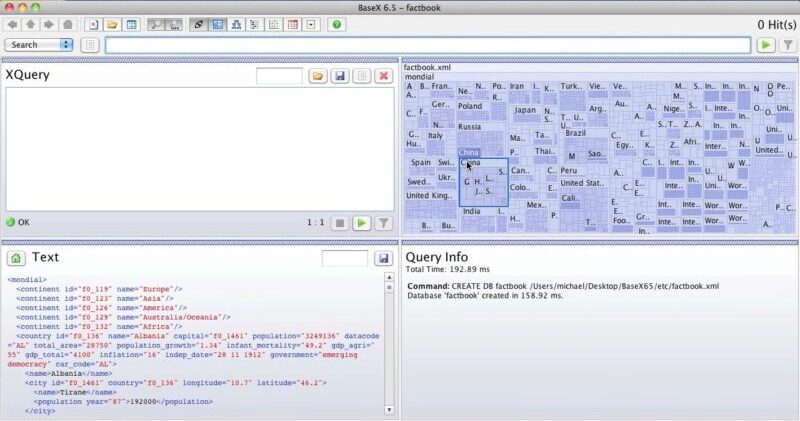Run query with XQuery panel play button
Image resolution: width=800 pixels, height=421 pixels.
[362, 223]
